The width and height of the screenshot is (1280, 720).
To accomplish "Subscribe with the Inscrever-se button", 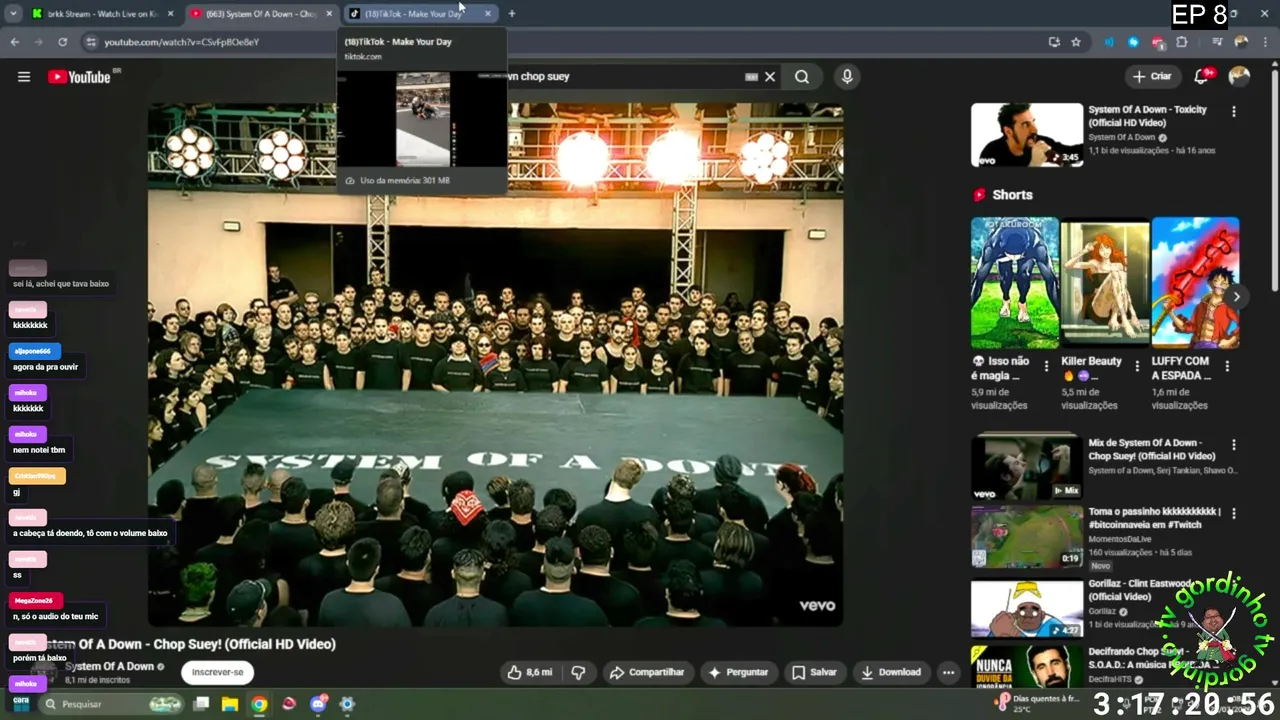I will point(217,672).
